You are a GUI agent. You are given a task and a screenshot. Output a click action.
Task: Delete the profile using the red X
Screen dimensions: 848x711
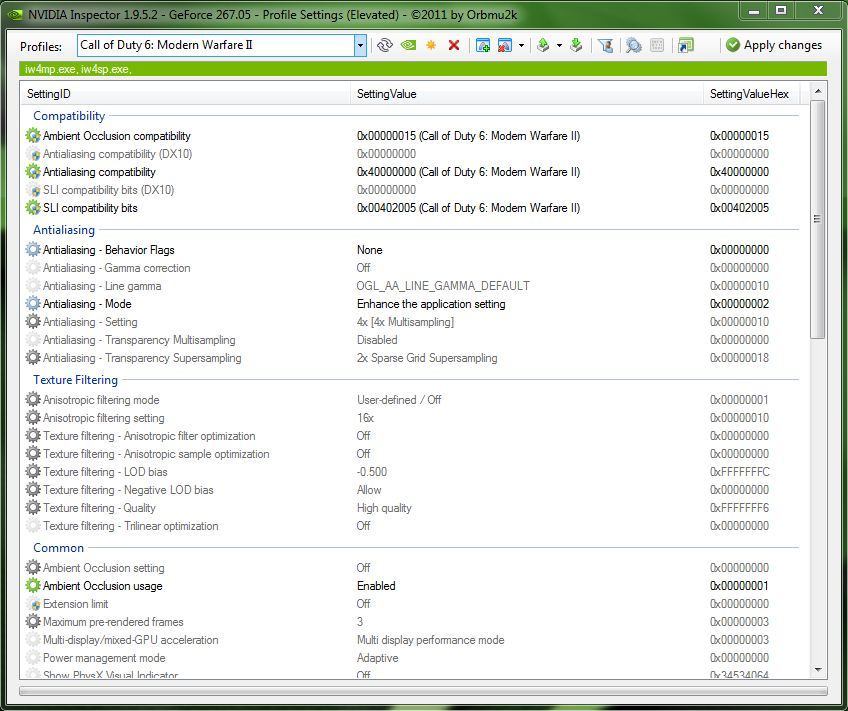[454, 45]
